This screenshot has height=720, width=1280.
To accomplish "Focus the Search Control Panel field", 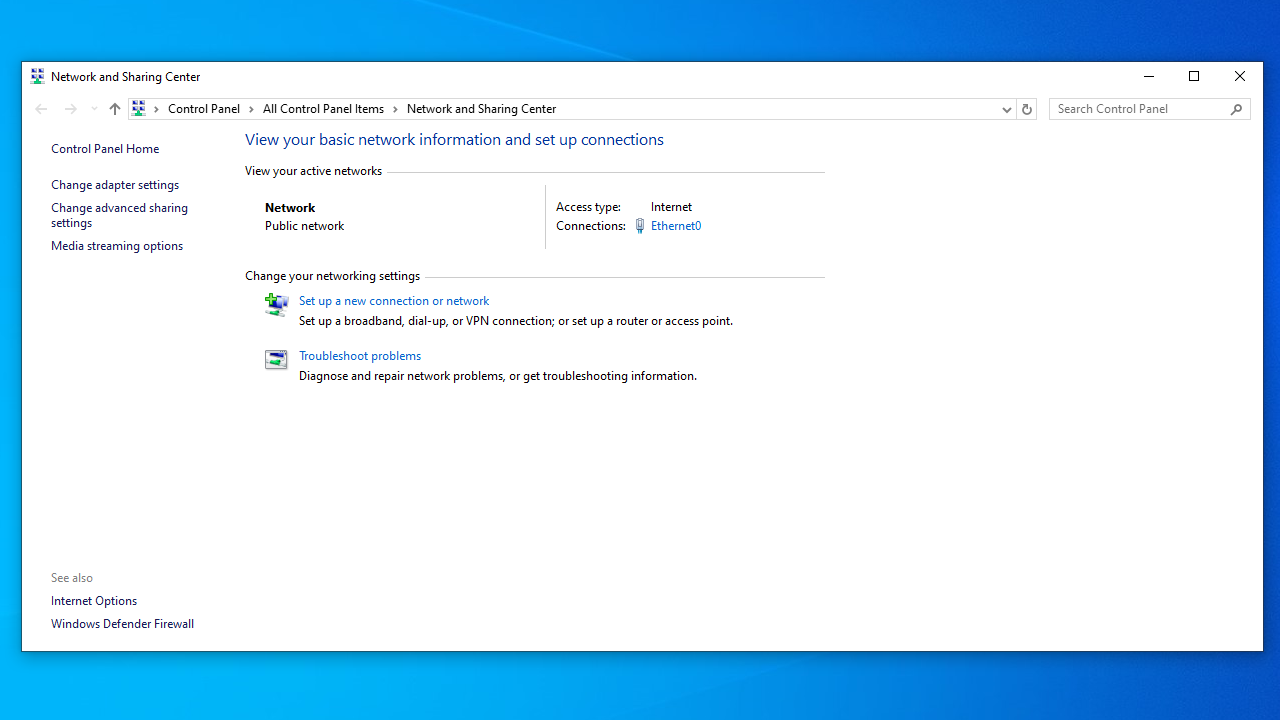I will [1140, 109].
